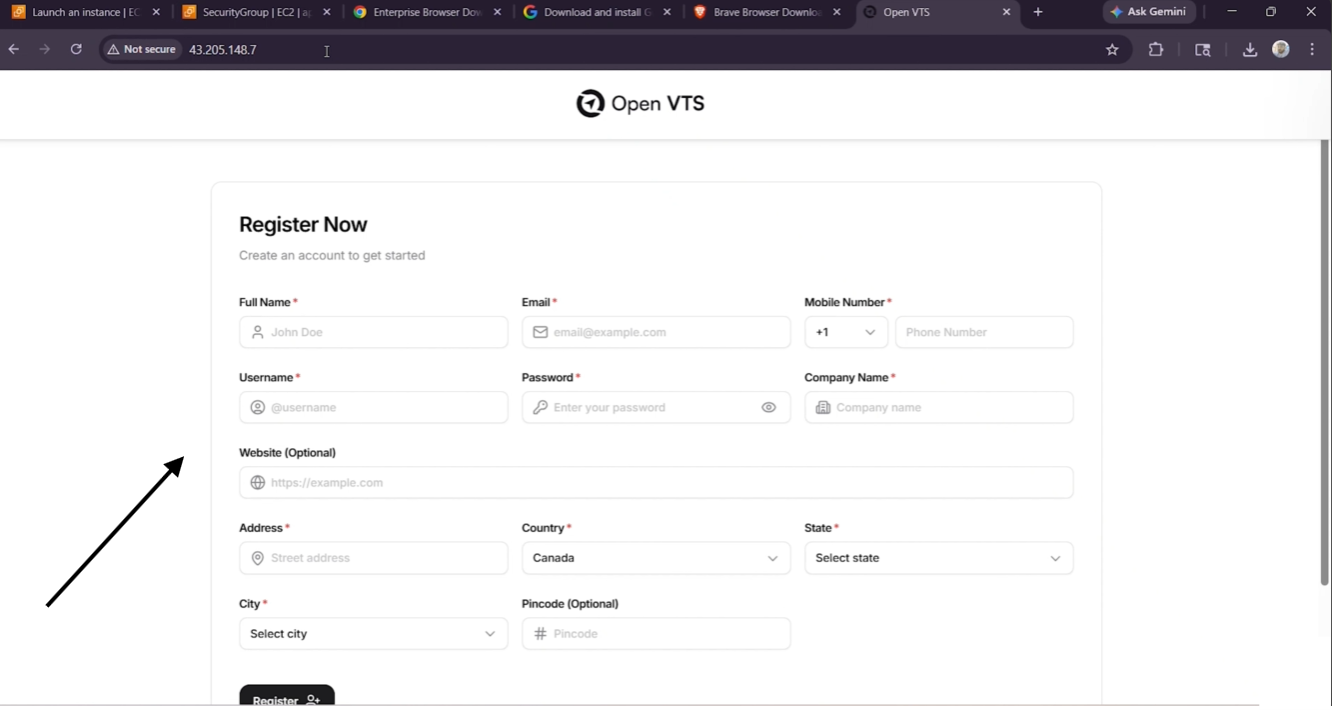1332x710 pixels.
Task: Click the page vertical scrollbar
Action: point(1325,362)
